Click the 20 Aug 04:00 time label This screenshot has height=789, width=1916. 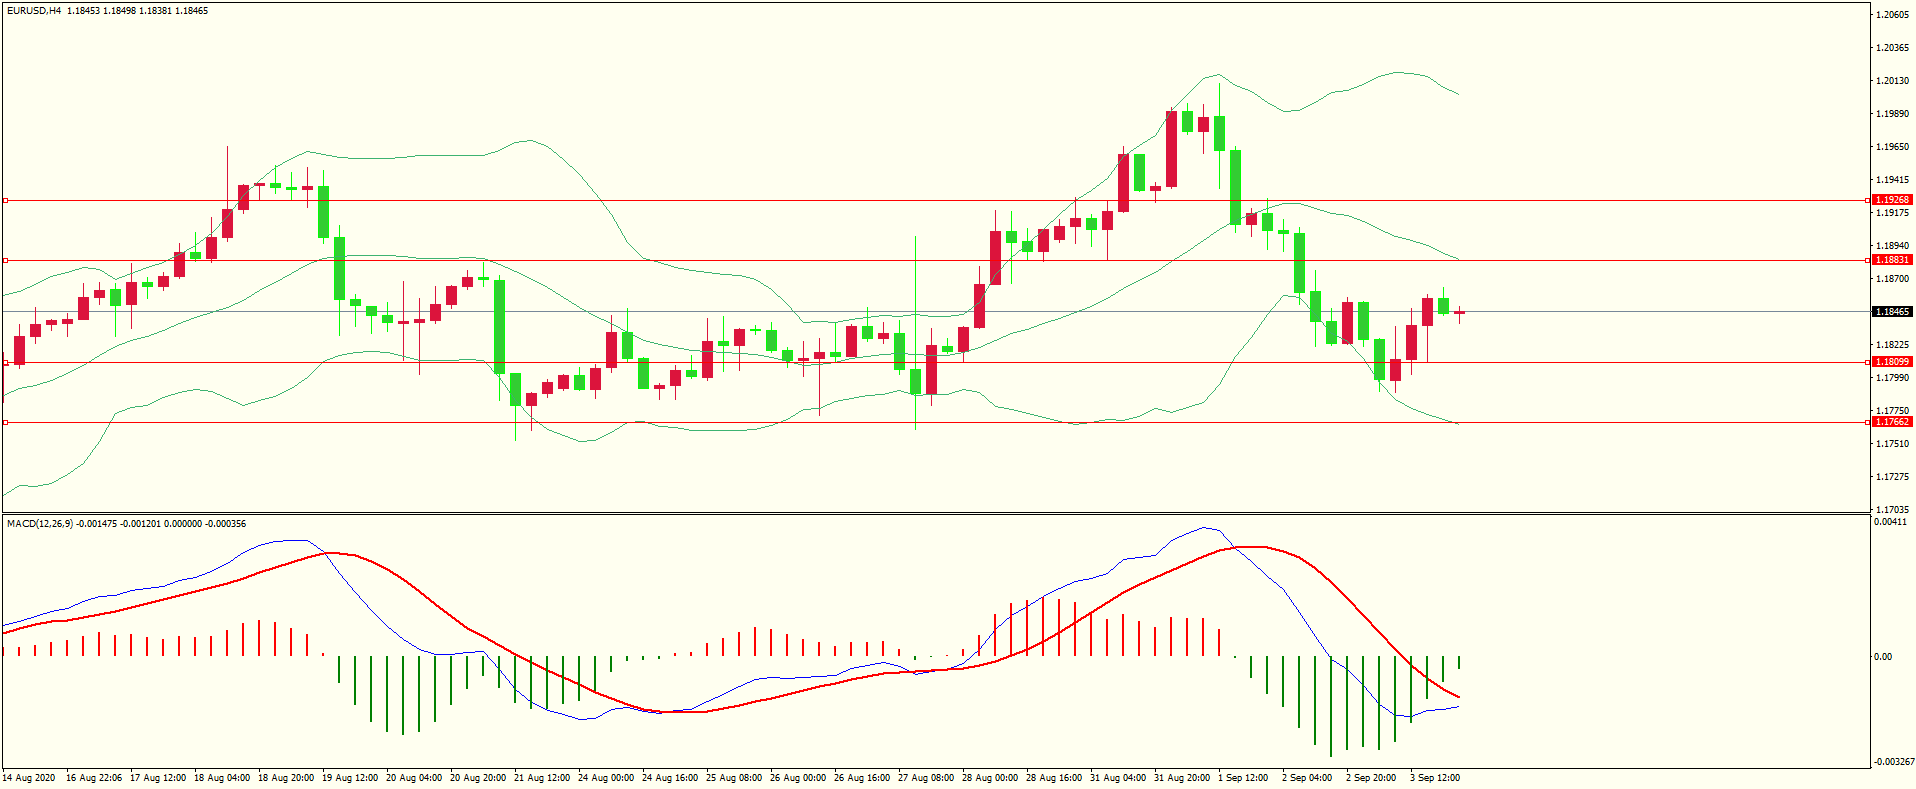[414, 778]
